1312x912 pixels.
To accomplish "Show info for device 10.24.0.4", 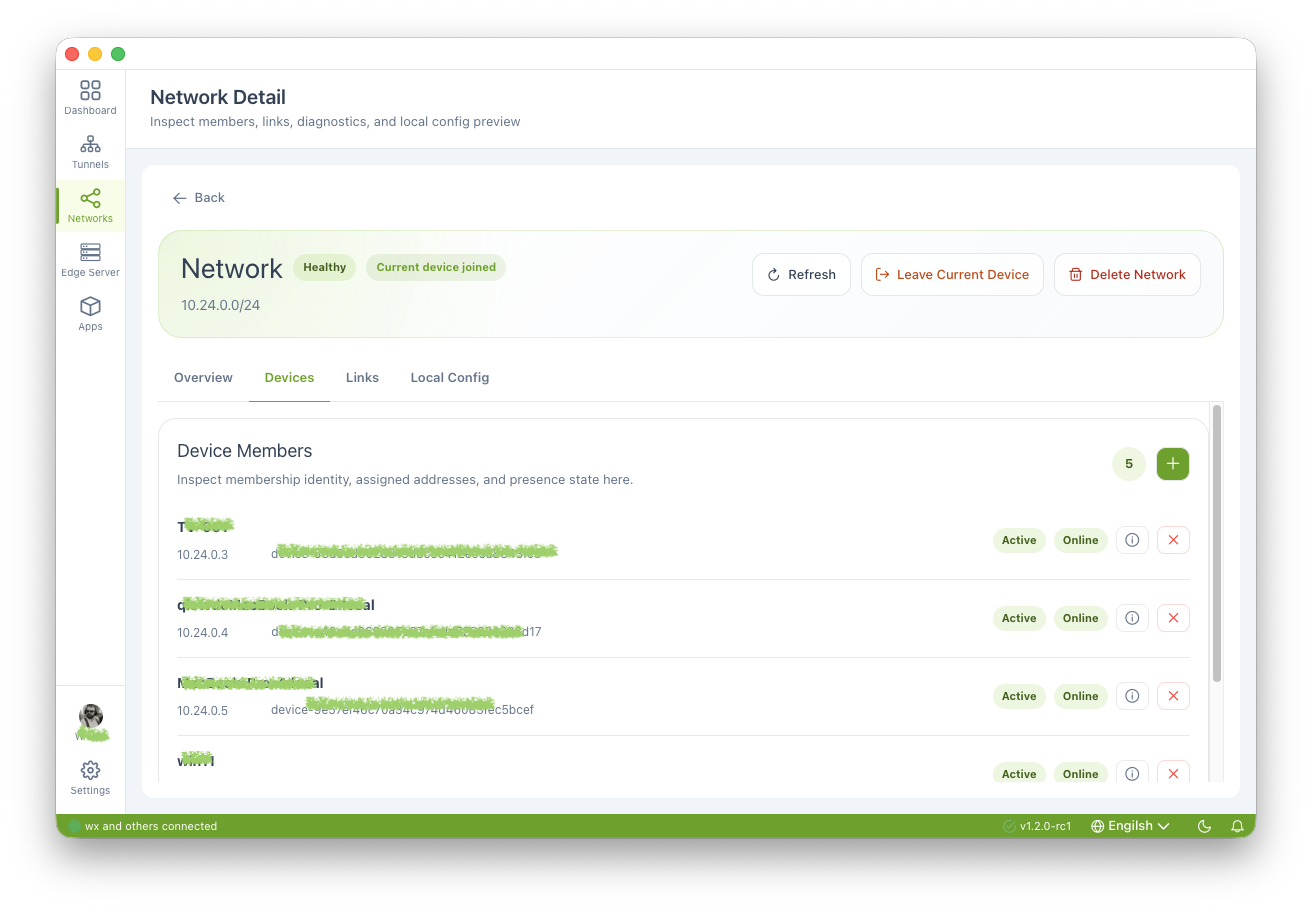I will (x=1132, y=618).
